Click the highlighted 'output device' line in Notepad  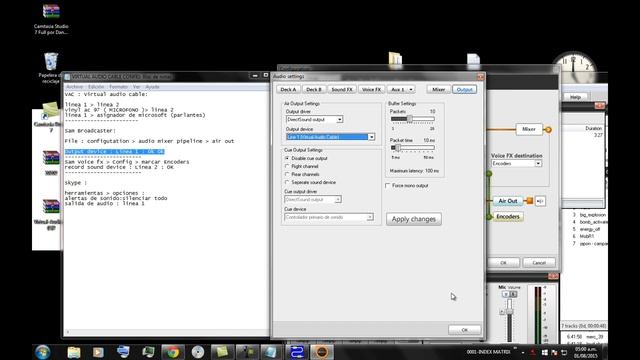[115, 151]
